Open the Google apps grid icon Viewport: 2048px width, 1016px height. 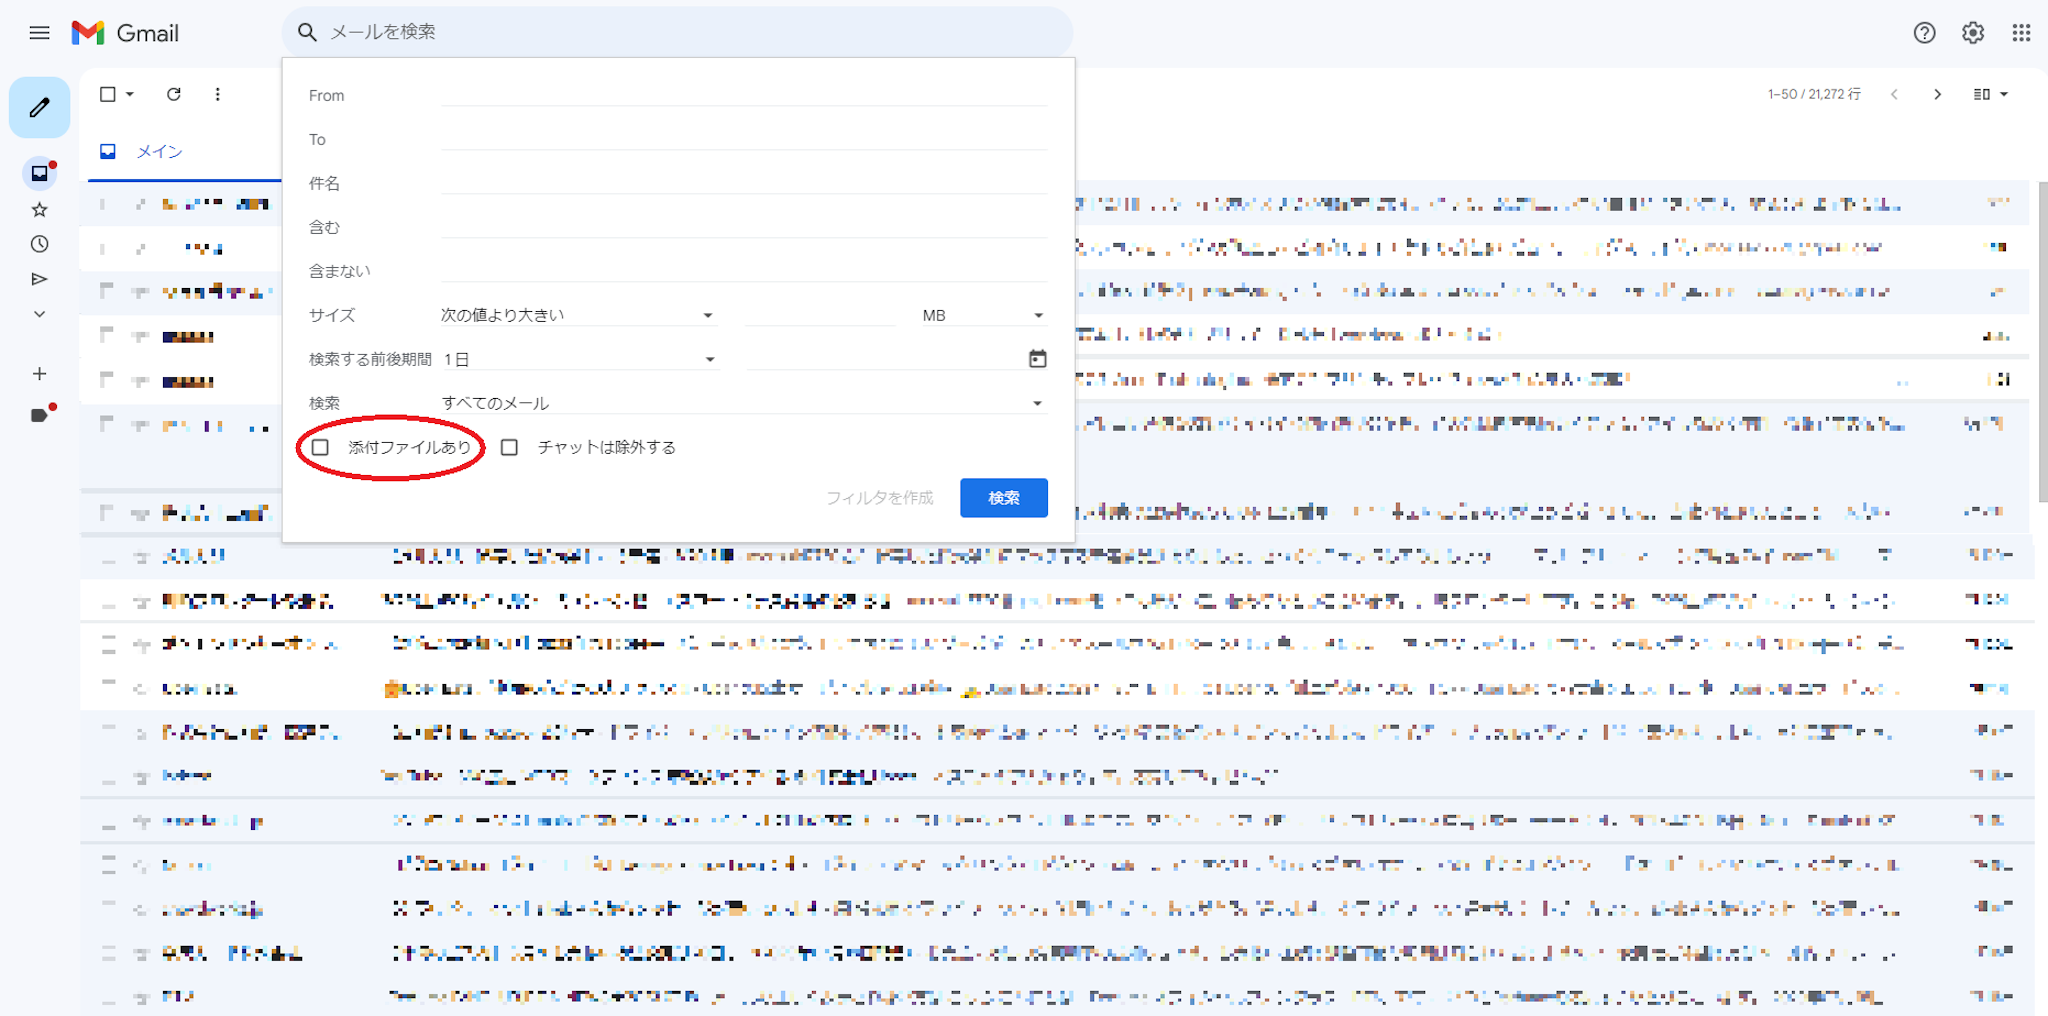pyautogui.click(x=2020, y=33)
